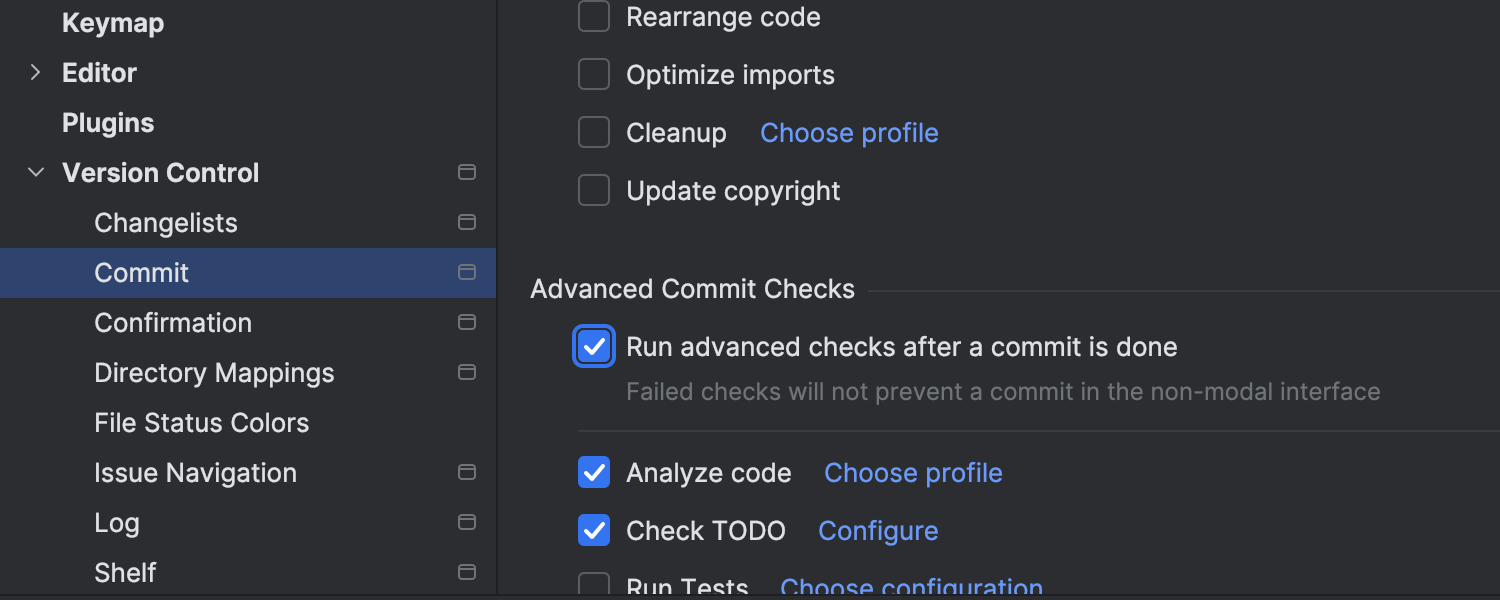Select File Status Colors settings
Image resolution: width=1500 pixels, height=600 pixels.
(201, 423)
